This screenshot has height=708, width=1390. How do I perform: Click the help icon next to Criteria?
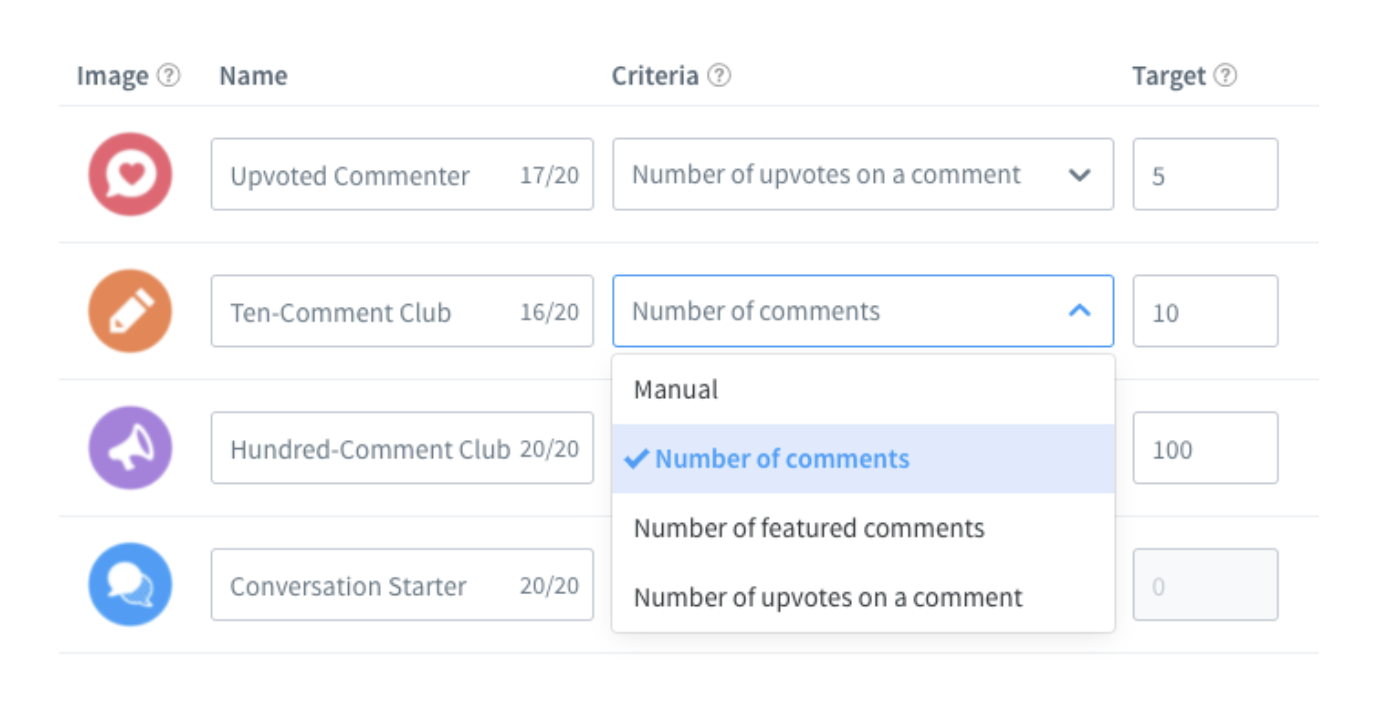[719, 76]
